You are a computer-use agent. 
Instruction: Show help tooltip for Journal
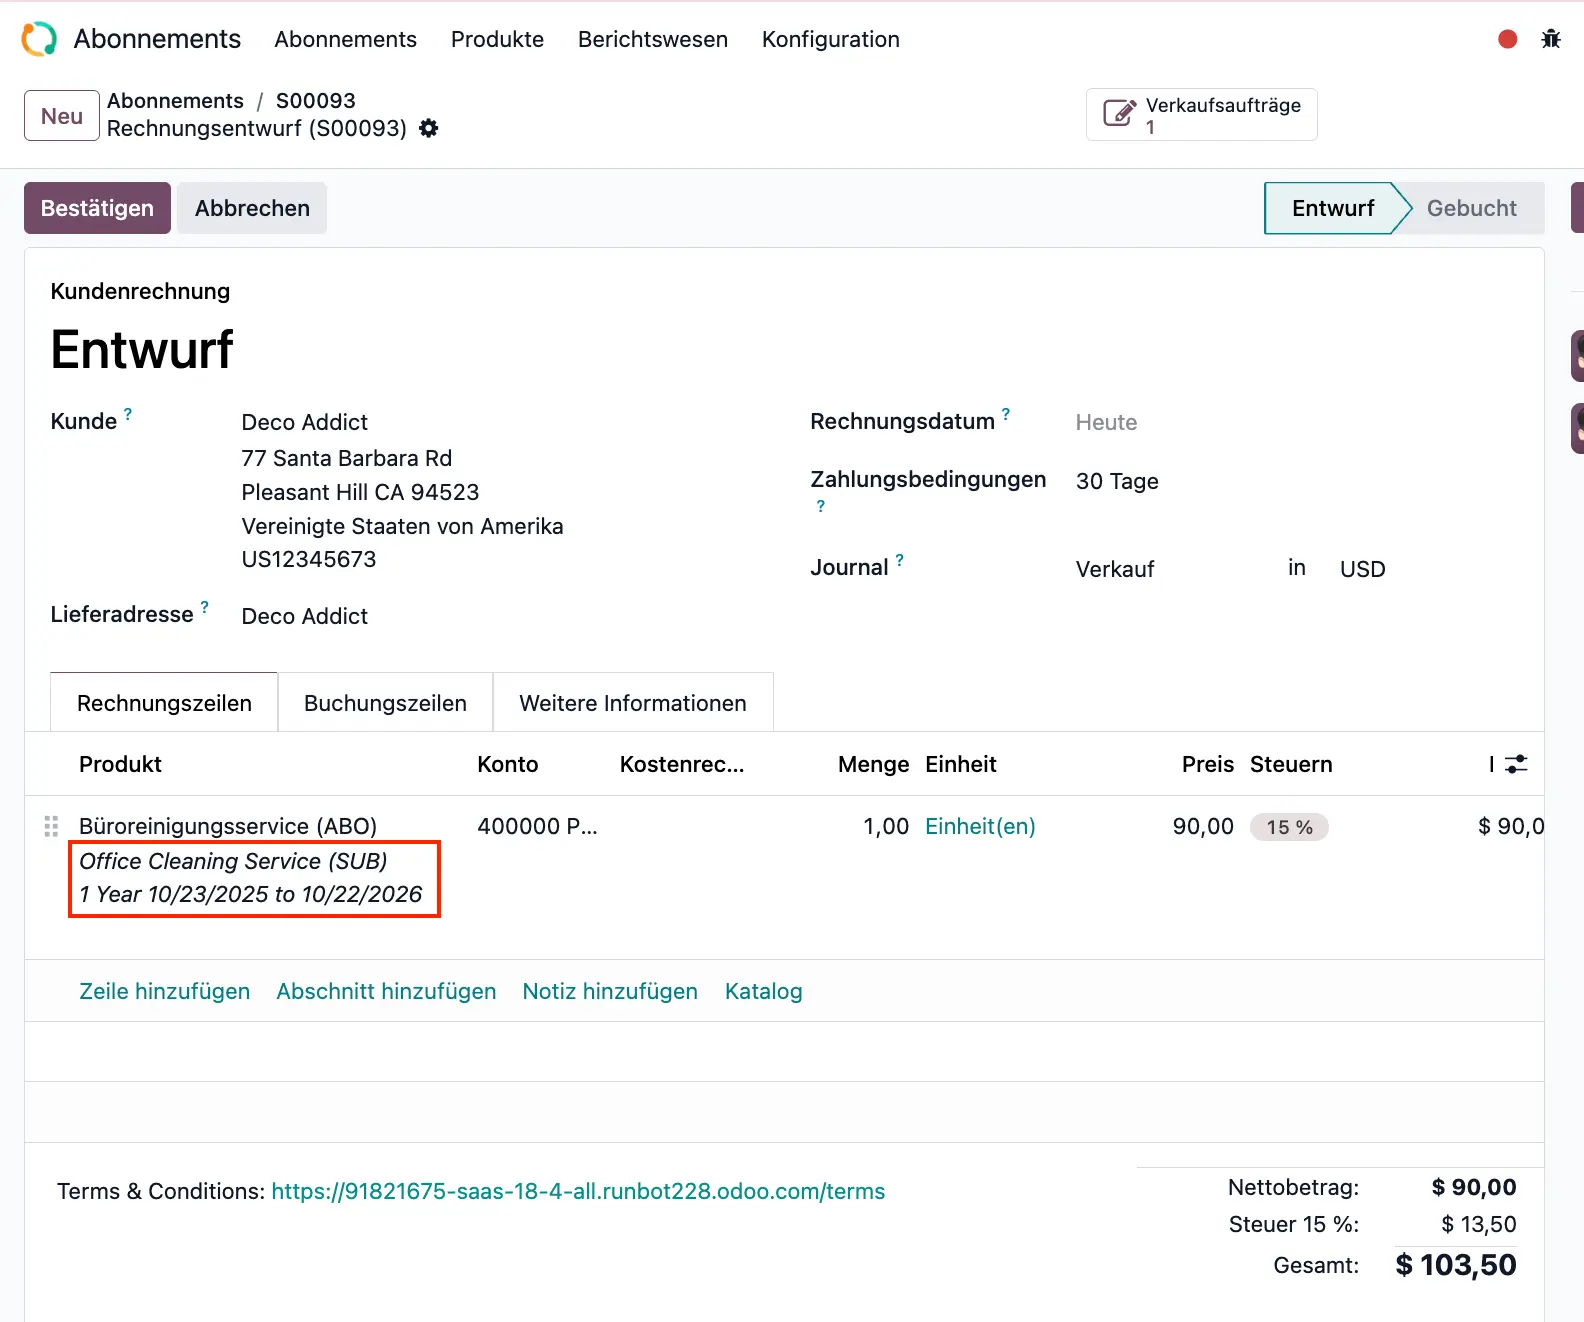tap(899, 560)
